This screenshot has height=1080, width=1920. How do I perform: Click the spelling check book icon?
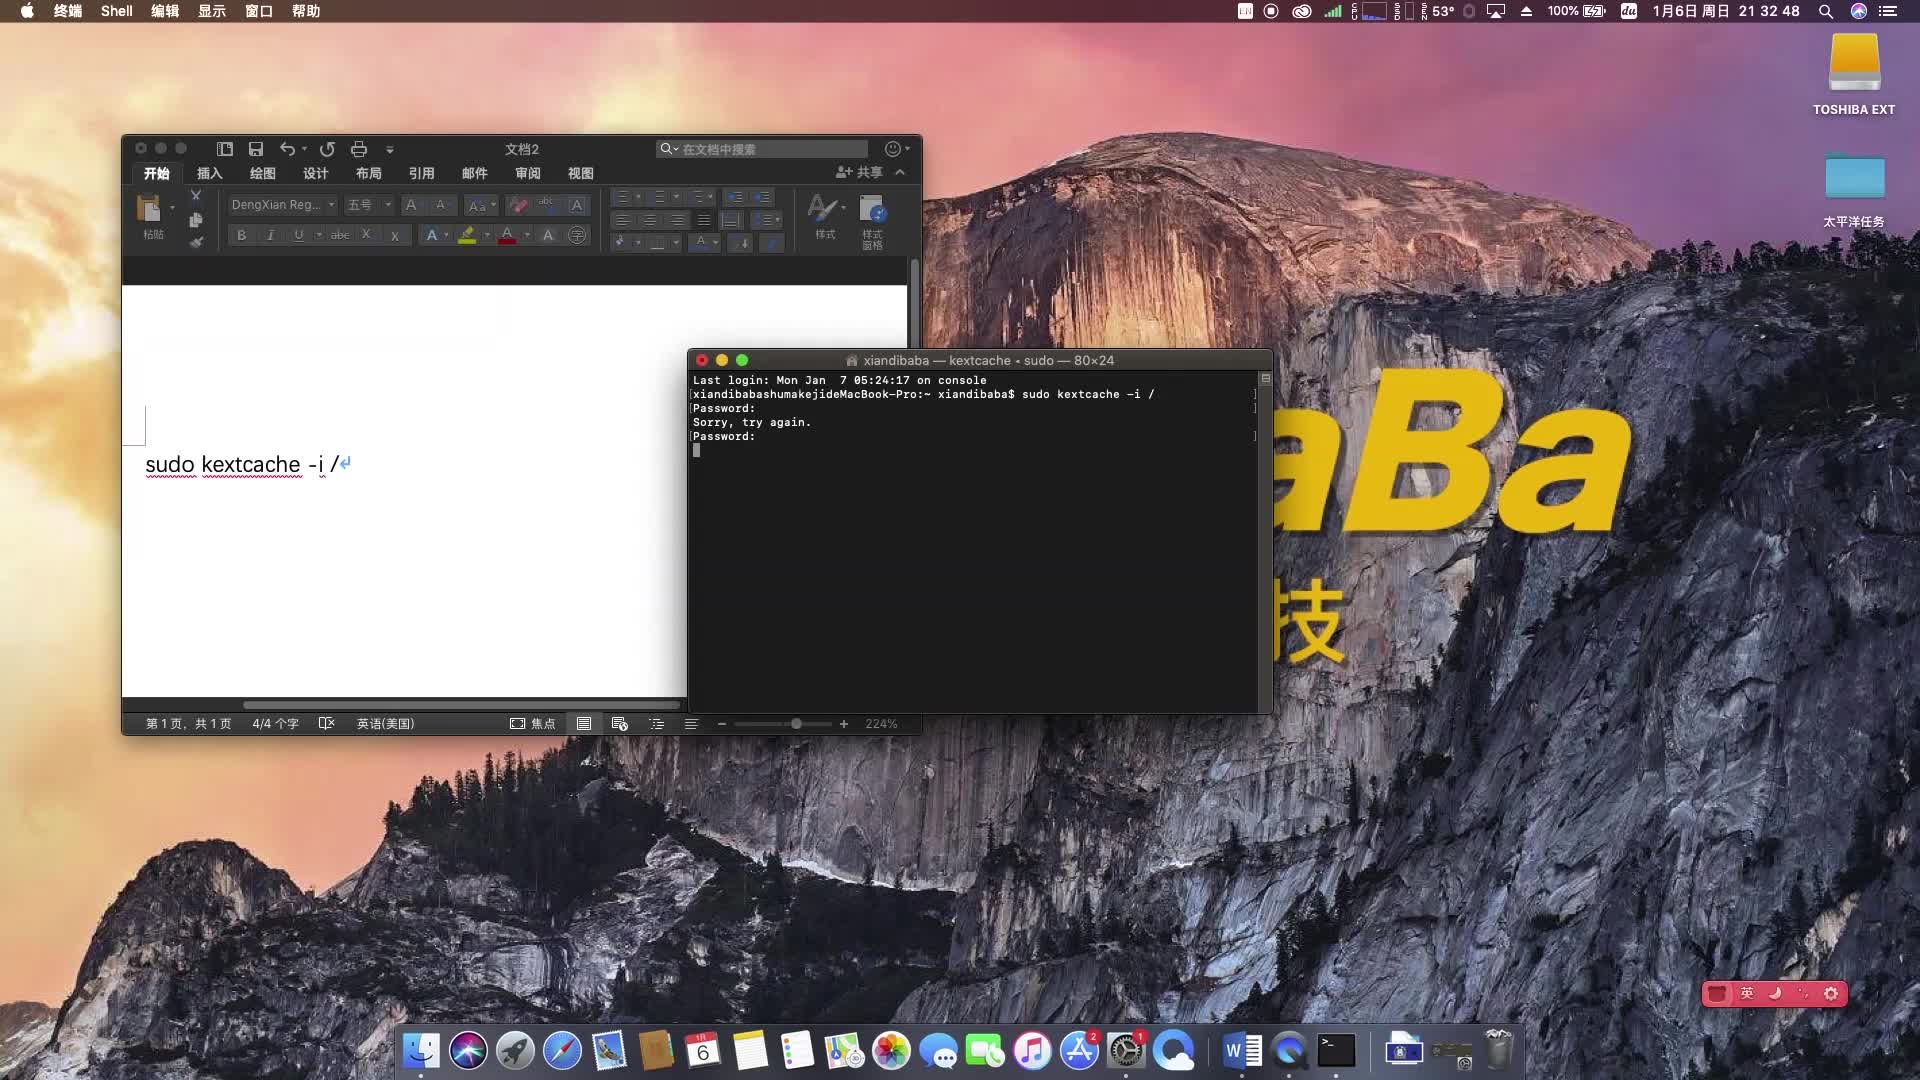tap(326, 723)
